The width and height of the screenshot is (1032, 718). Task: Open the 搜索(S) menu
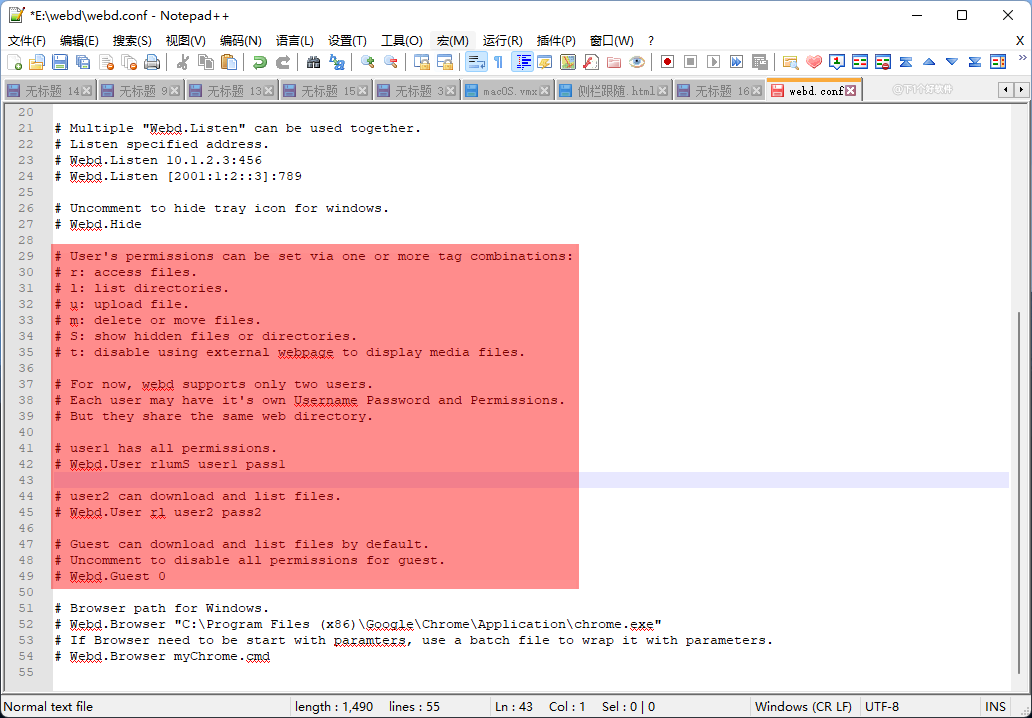point(132,41)
